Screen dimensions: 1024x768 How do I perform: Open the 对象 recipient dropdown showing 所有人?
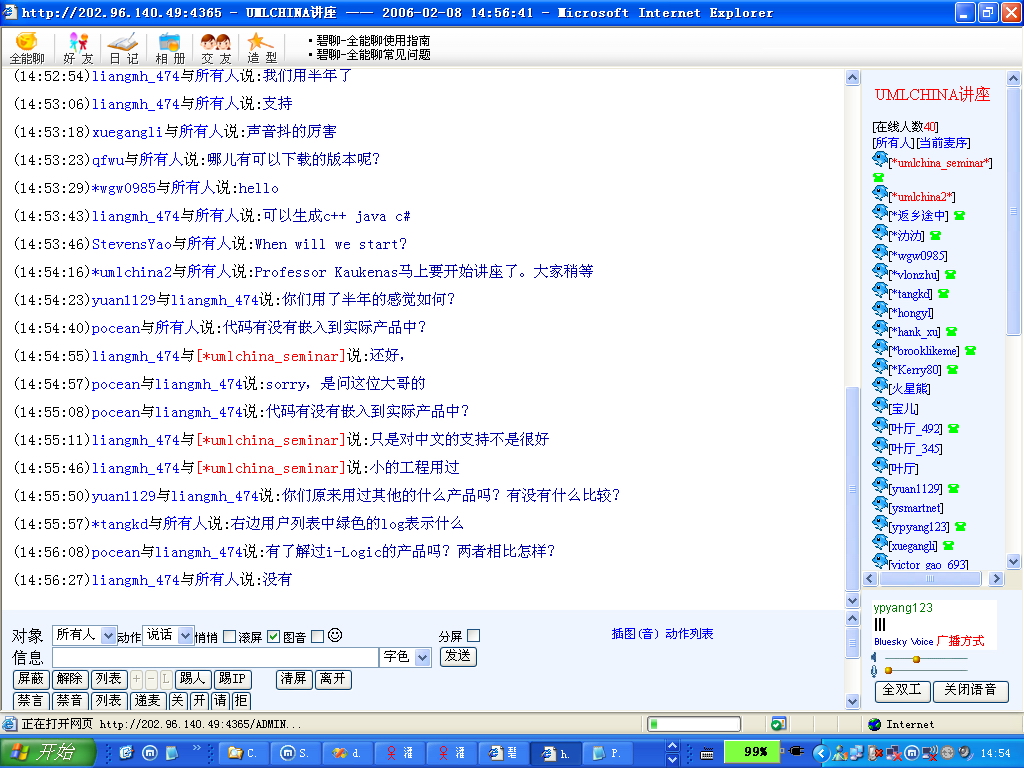[84, 635]
